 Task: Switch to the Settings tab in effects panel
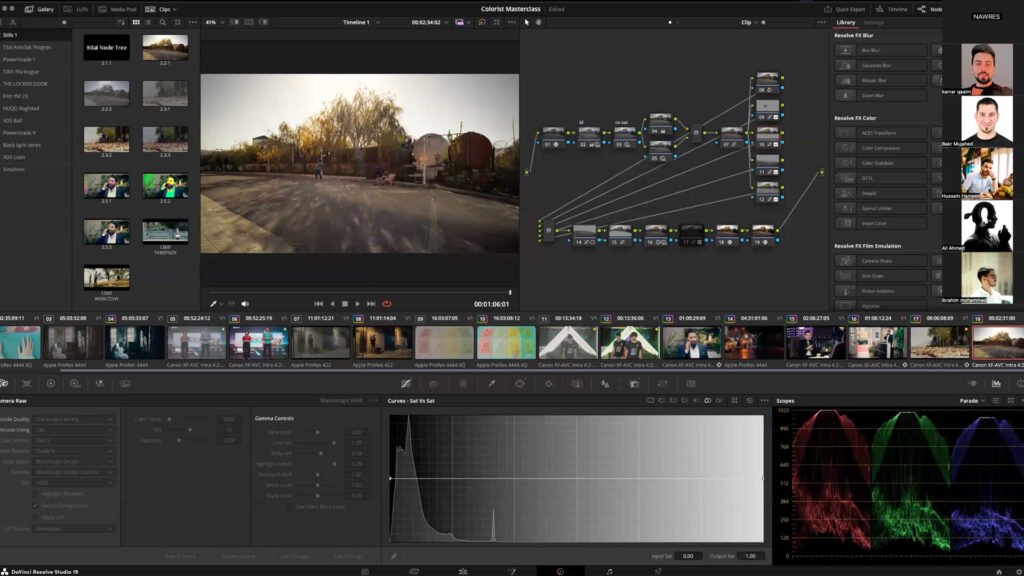pyautogui.click(x=874, y=22)
